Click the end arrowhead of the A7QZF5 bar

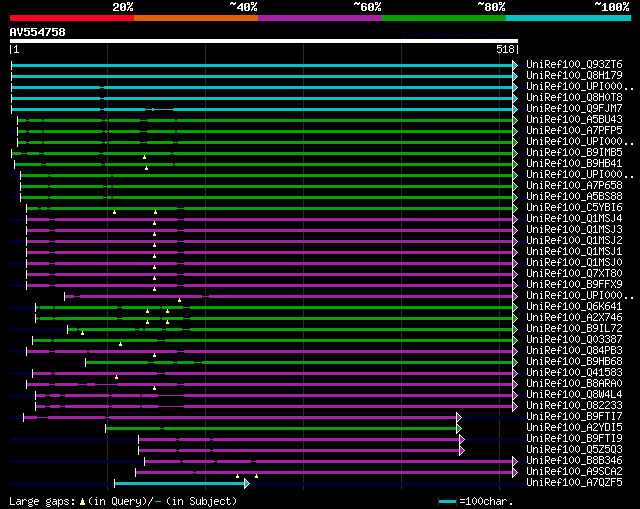pos(247,484)
